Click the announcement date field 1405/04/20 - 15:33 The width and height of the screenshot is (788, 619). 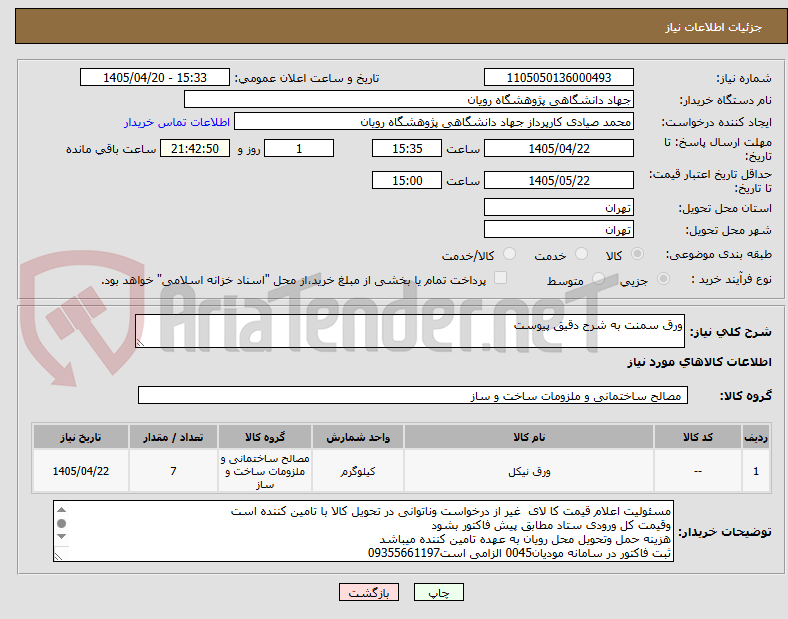tap(155, 77)
